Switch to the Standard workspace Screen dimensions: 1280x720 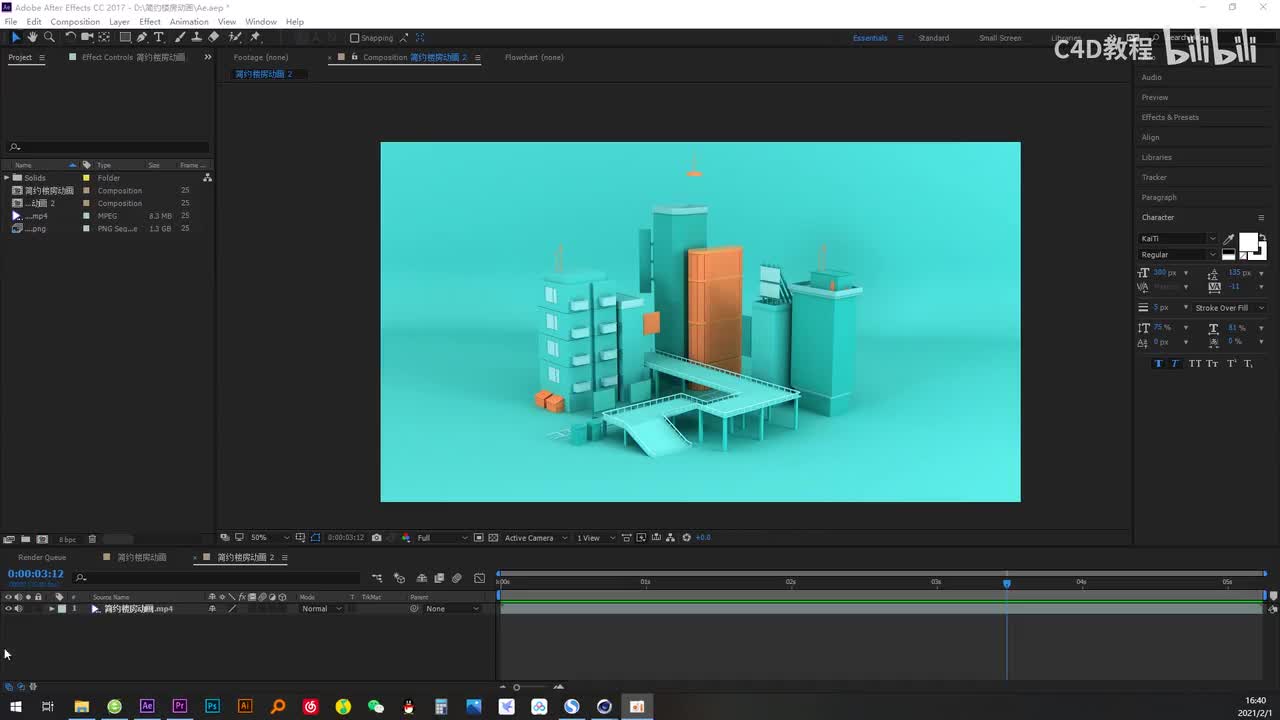tap(933, 38)
